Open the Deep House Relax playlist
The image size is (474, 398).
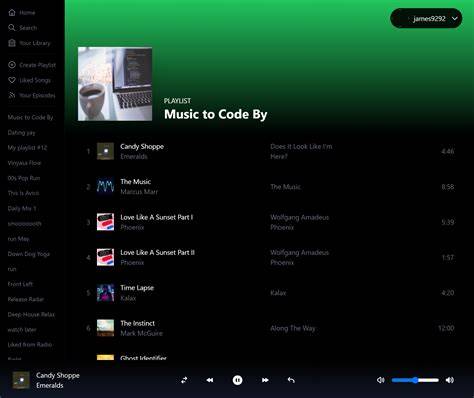coord(31,314)
